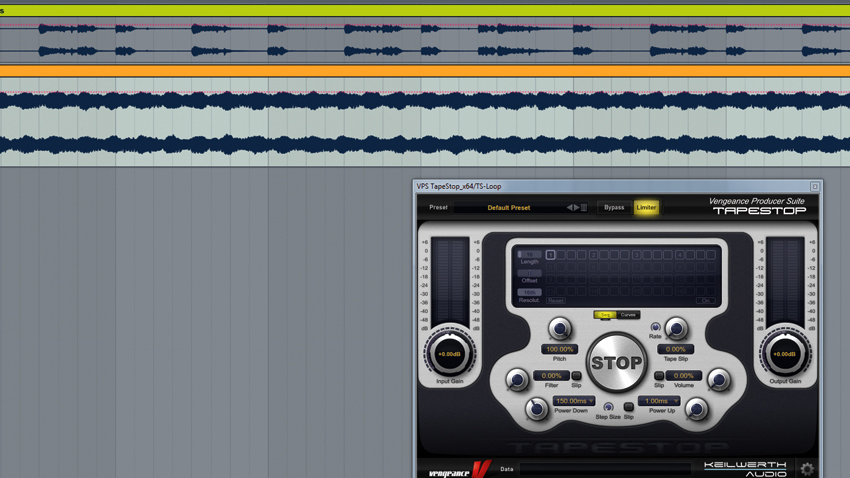Switch to the Curves tab
This screenshot has width=850, height=478.
pos(628,315)
